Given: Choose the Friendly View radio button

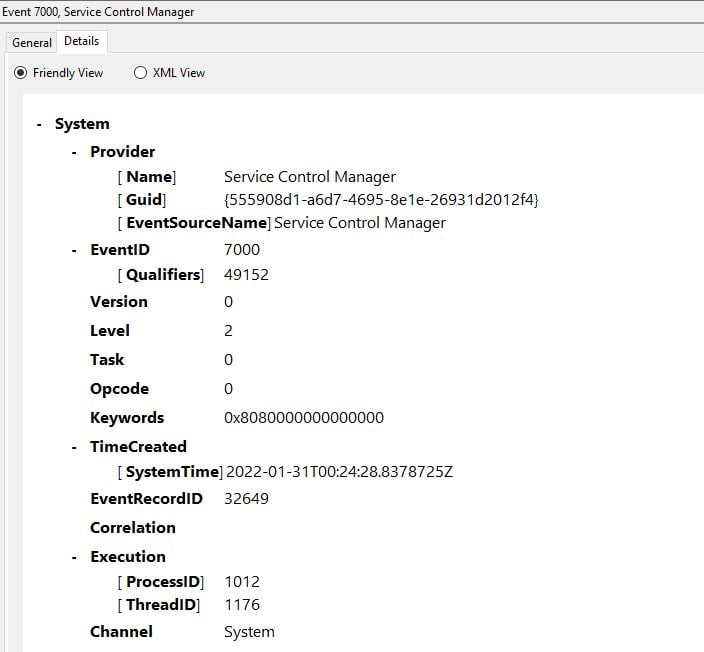Looking at the screenshot, I should click(20, 73).
